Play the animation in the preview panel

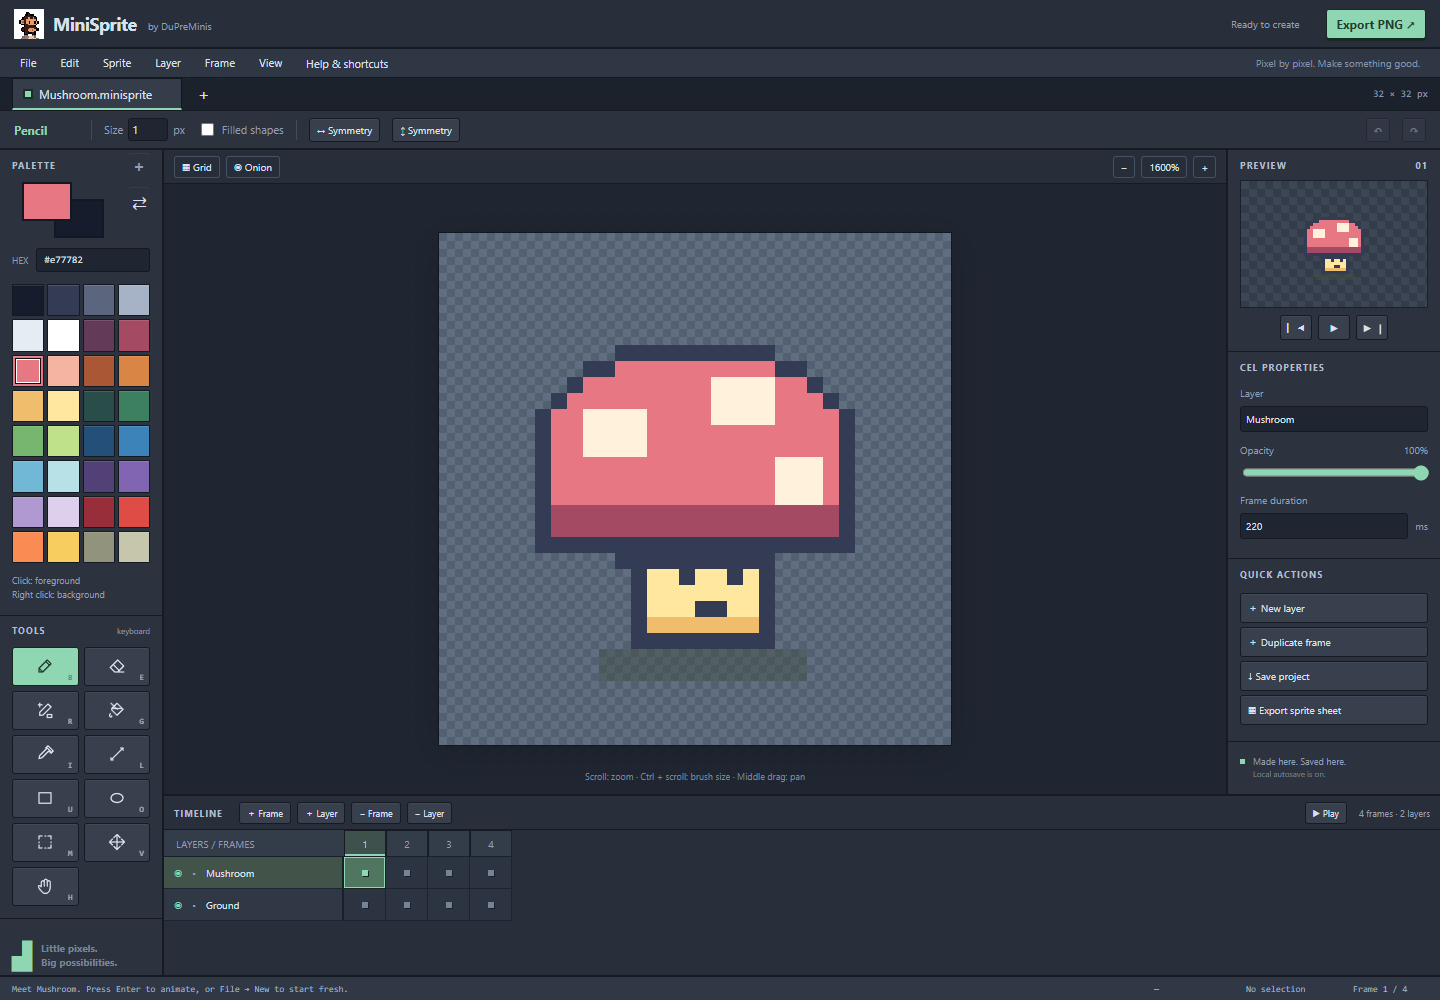coord(1334,328)
